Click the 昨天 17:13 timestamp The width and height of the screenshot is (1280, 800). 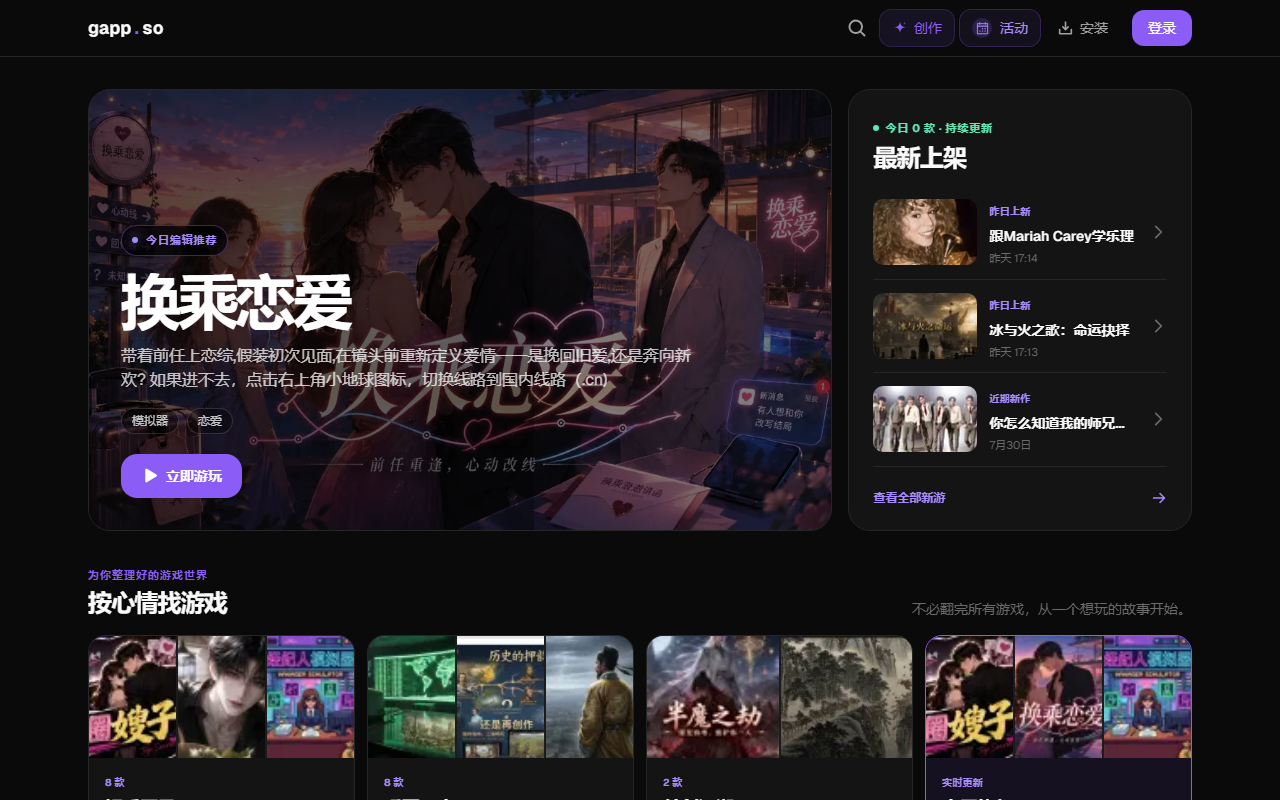click(x=1013, y=352)
